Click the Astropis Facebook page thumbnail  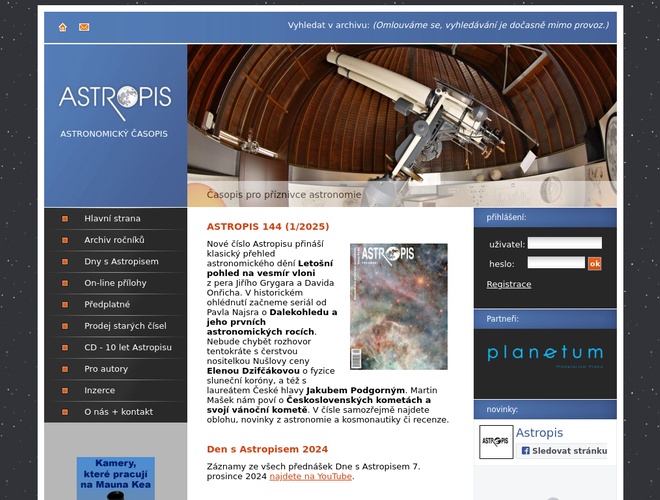(496, 442)
